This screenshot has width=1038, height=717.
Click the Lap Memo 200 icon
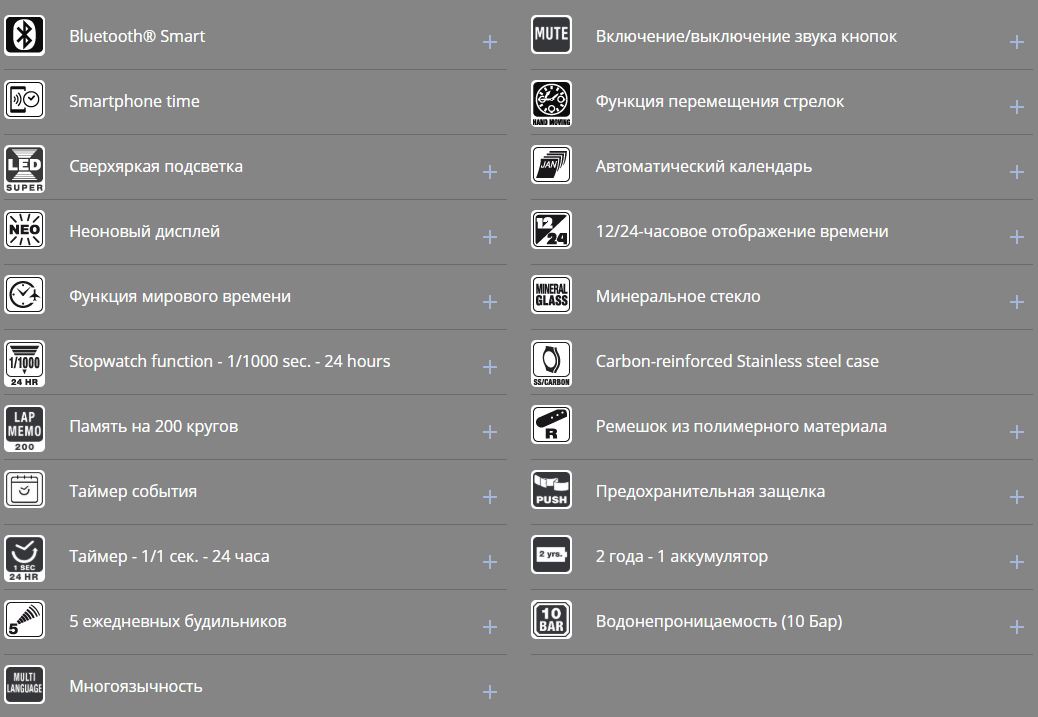point(25,428)
